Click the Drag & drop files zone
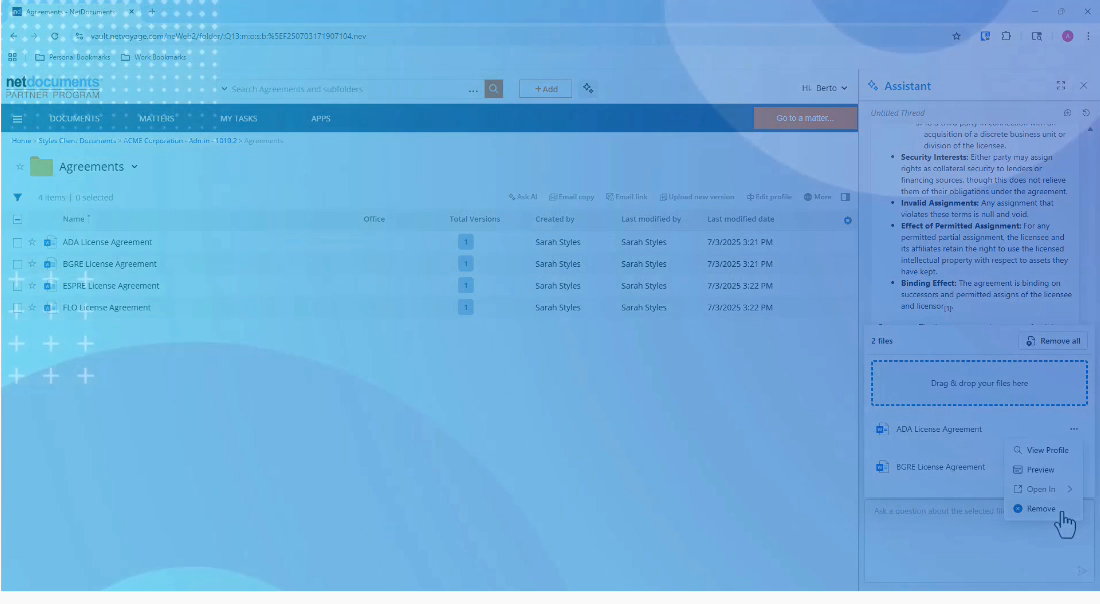Viewport: 1100px width, 604px height. point(979,383)
